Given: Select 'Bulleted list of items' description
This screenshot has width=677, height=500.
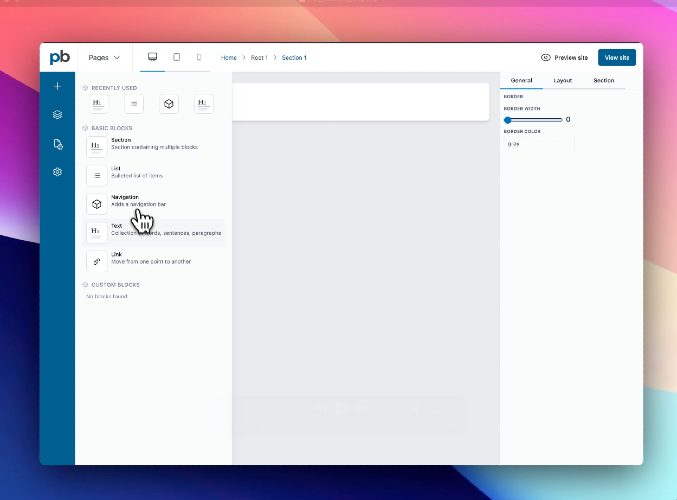Looking at the screenshot, I should (x=137, y=176).
